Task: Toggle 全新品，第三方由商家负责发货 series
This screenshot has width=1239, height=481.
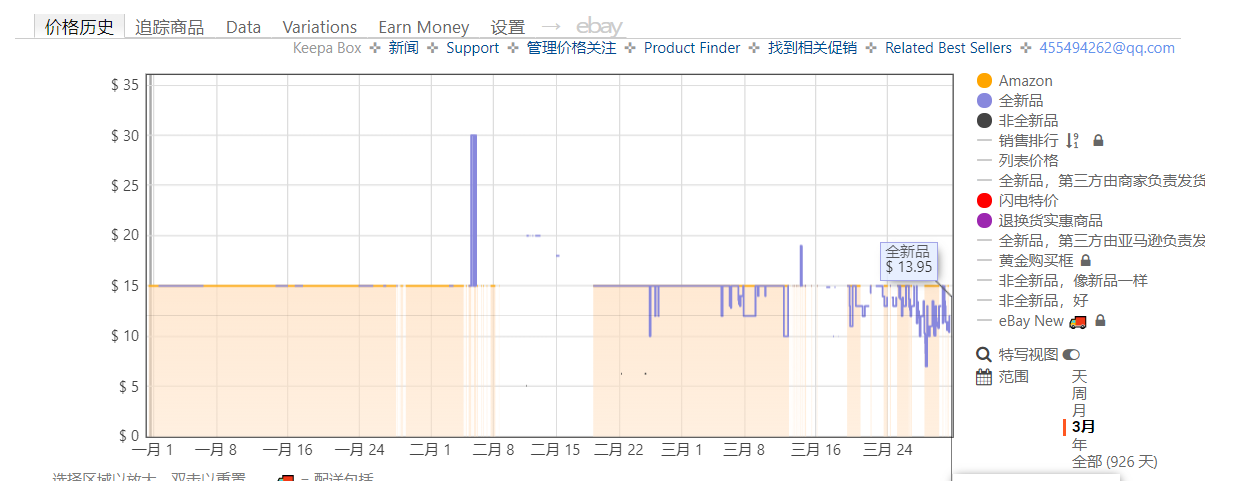Action: 1101,181
